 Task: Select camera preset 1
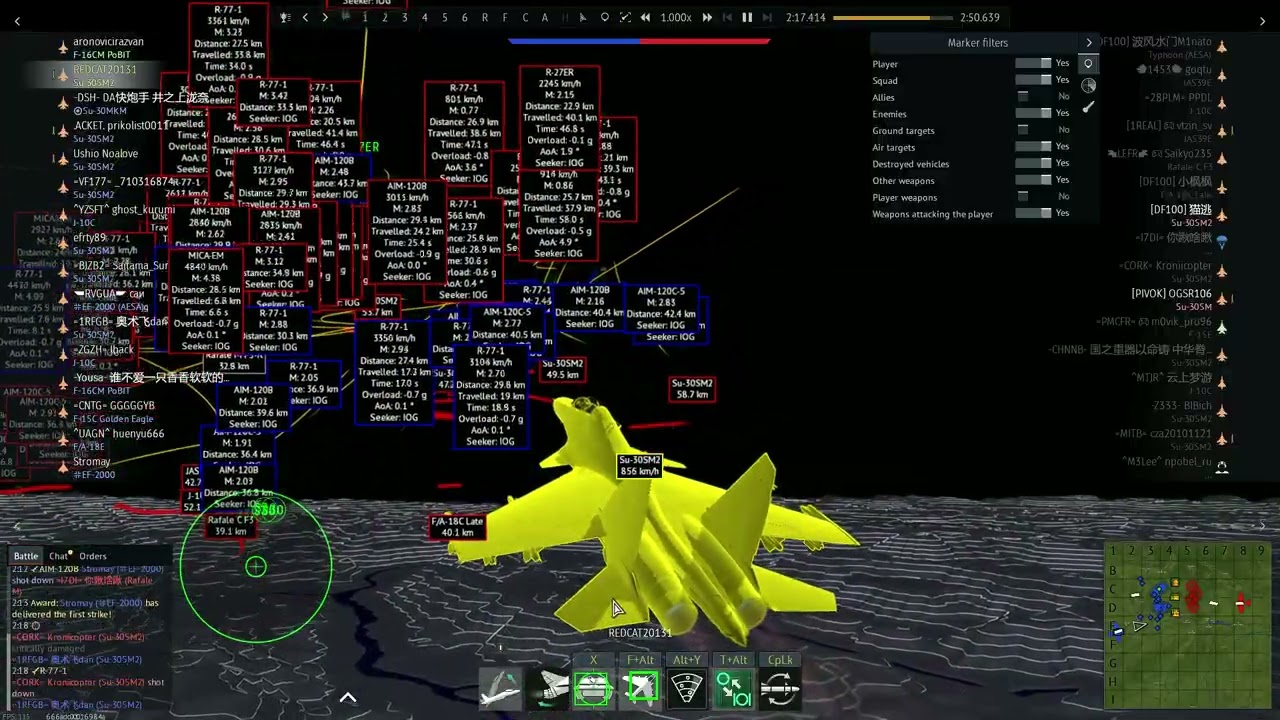(x=364, y=17)
